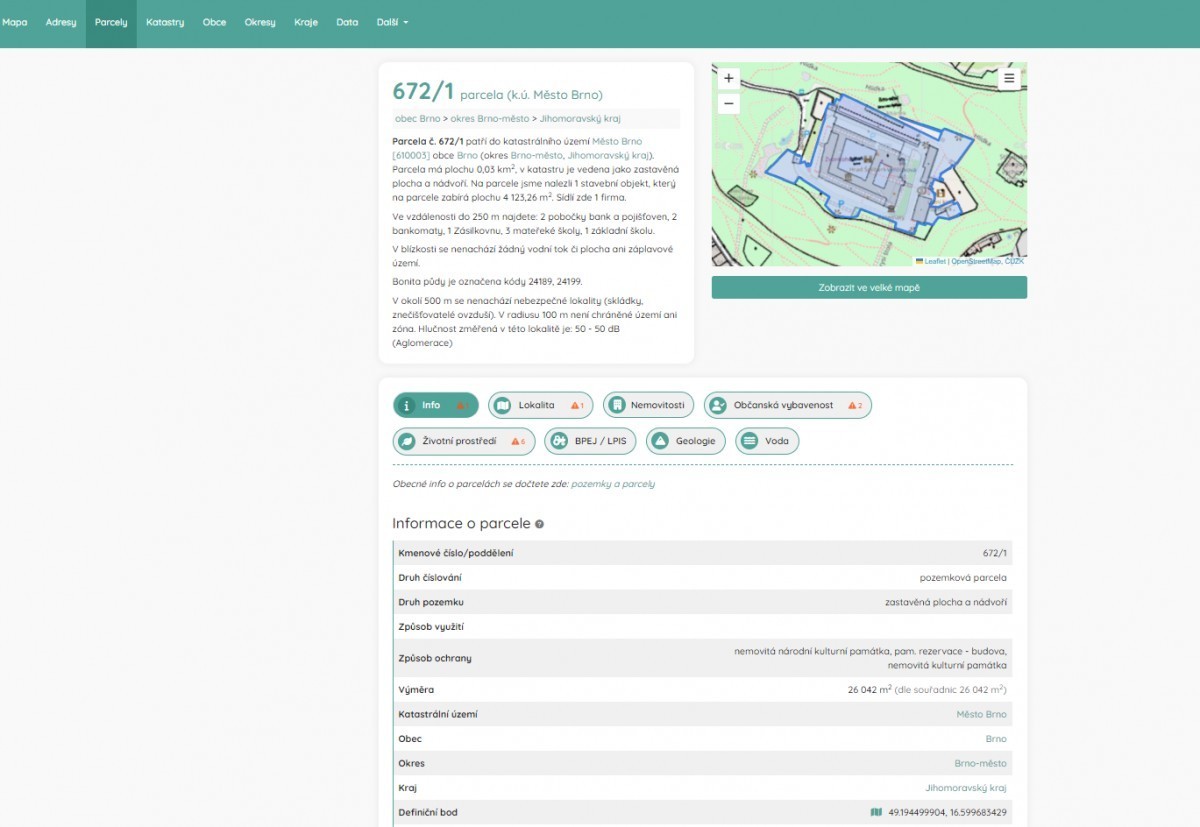Click breadcrumb link Jihomoravský kraj

click(x=580, y=118)
